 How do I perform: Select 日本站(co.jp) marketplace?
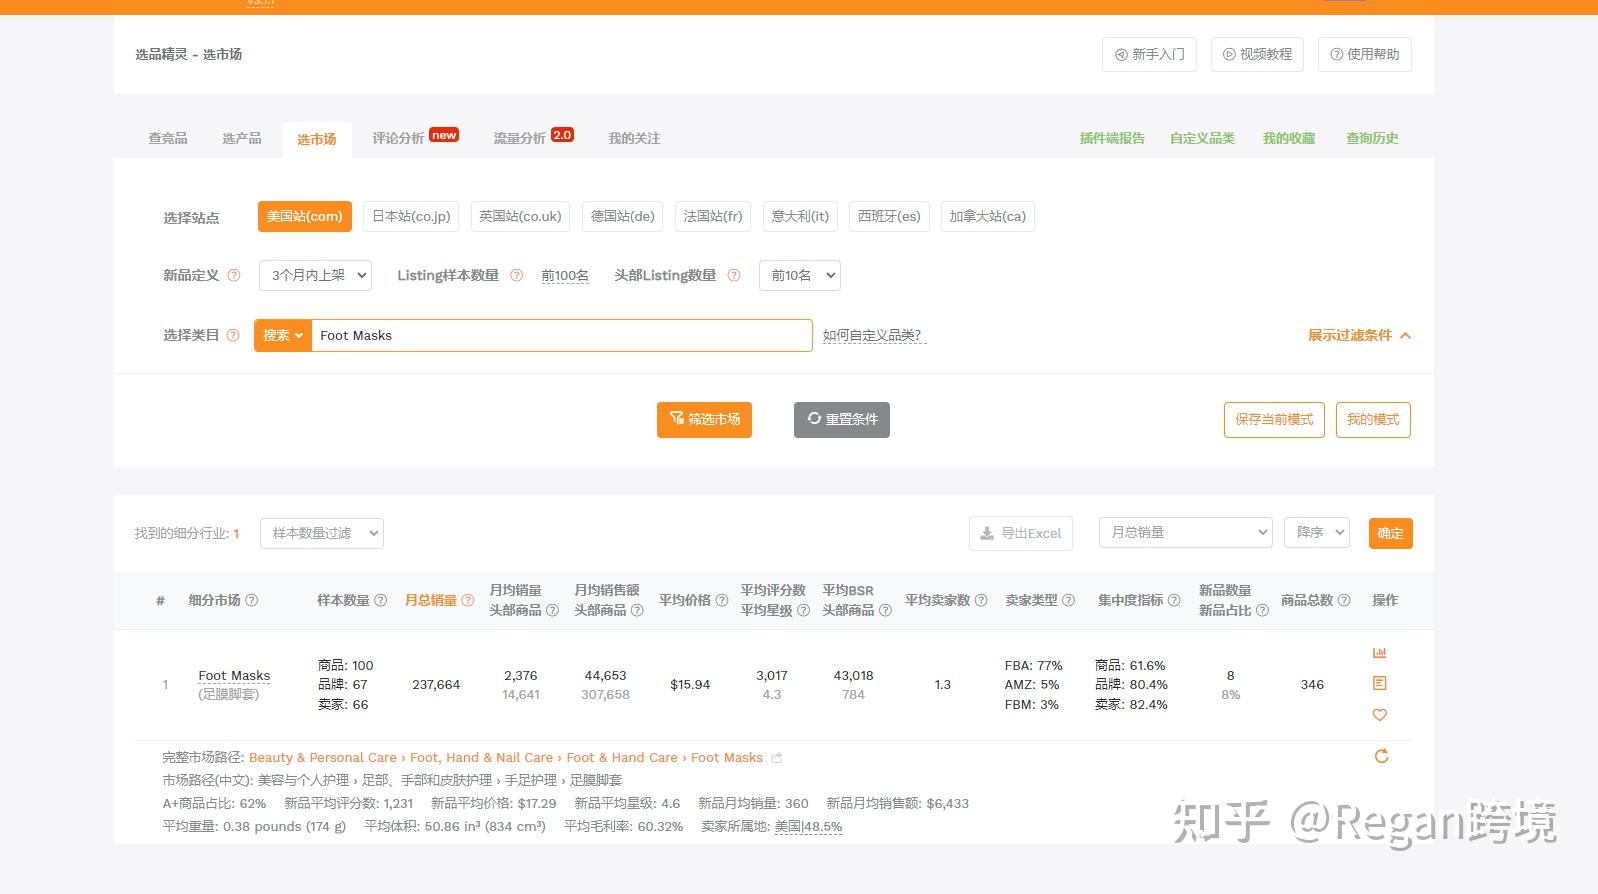(x=411, y=216)
